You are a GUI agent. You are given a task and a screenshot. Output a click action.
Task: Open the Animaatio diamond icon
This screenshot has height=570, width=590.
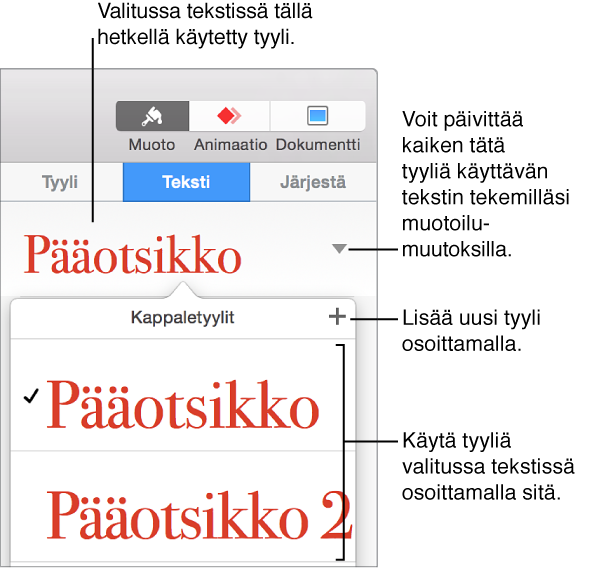pyautogui.click(x=229, y=116)
